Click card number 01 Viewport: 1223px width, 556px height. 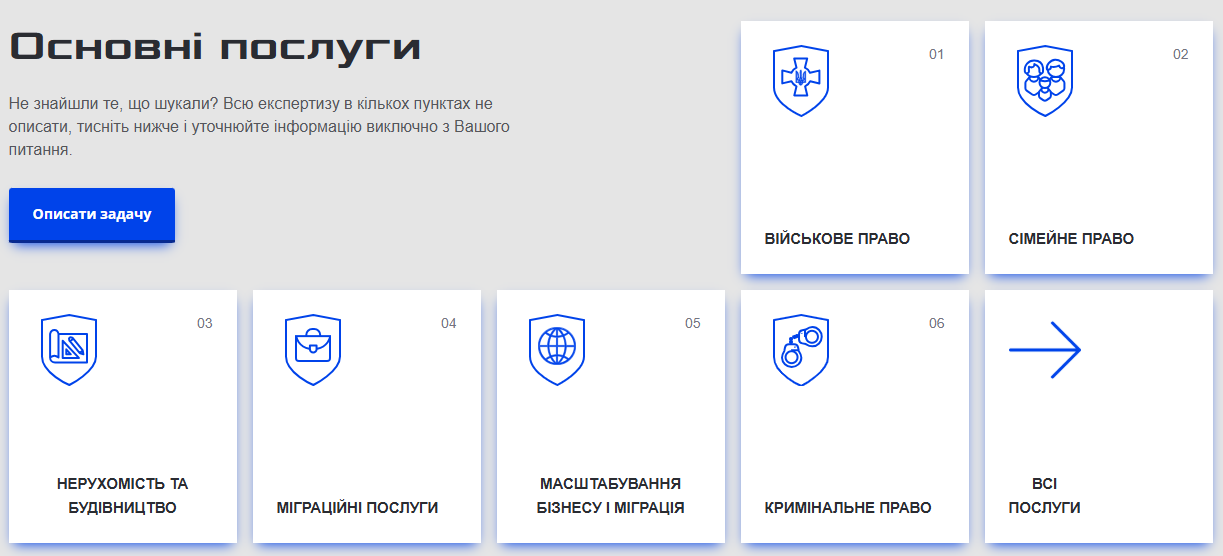pos(936,54)
